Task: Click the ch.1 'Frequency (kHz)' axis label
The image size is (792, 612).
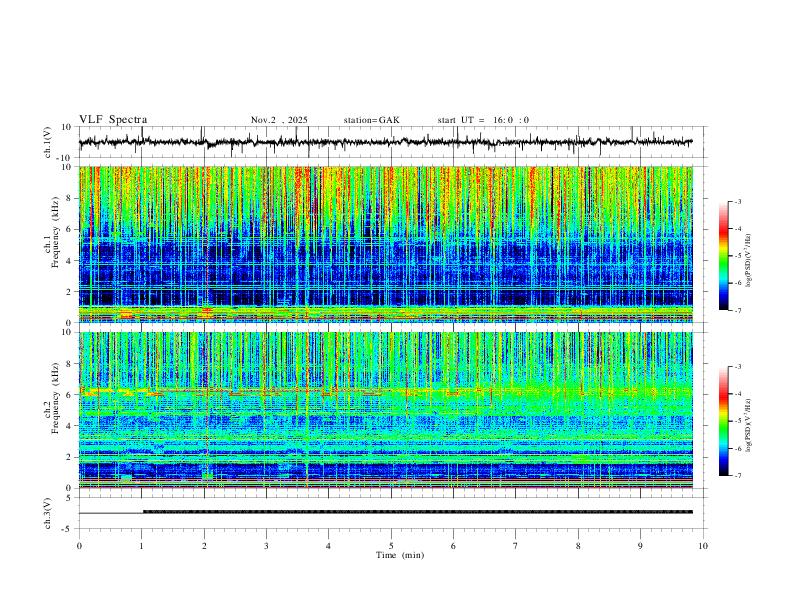Action: click(x=55, y=232)
